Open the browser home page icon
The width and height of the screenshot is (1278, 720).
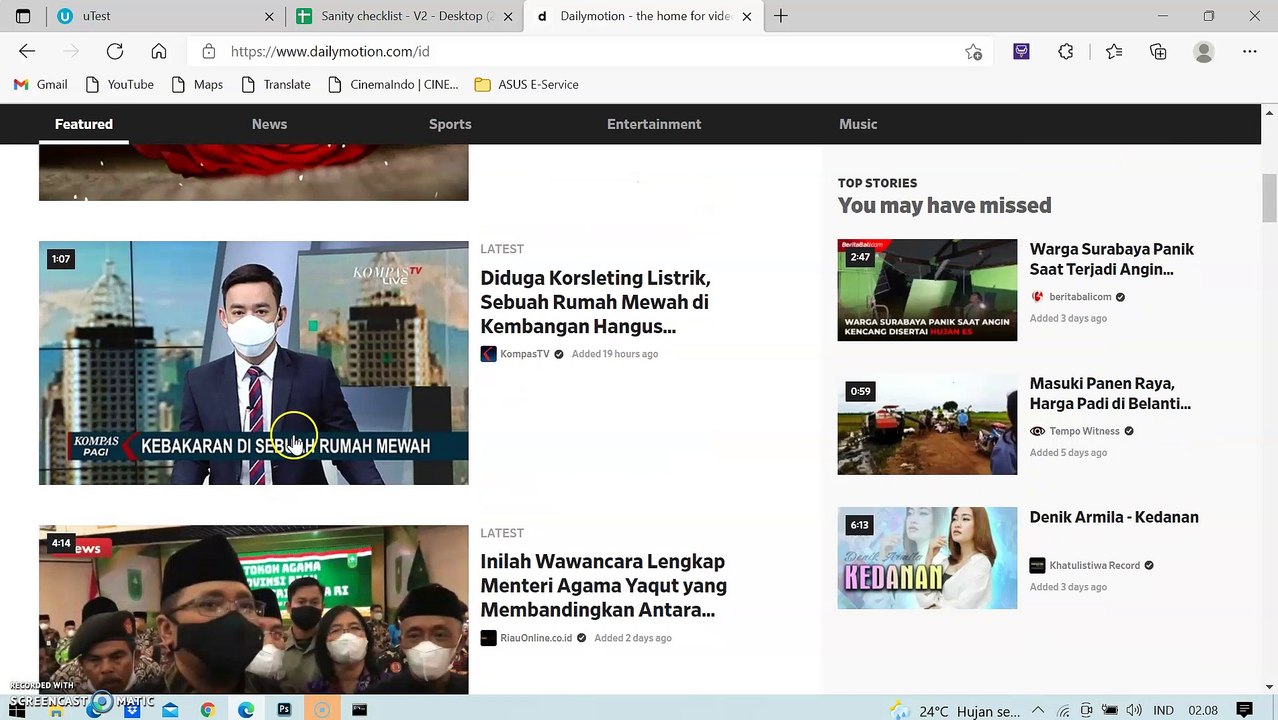click(159, 51)
